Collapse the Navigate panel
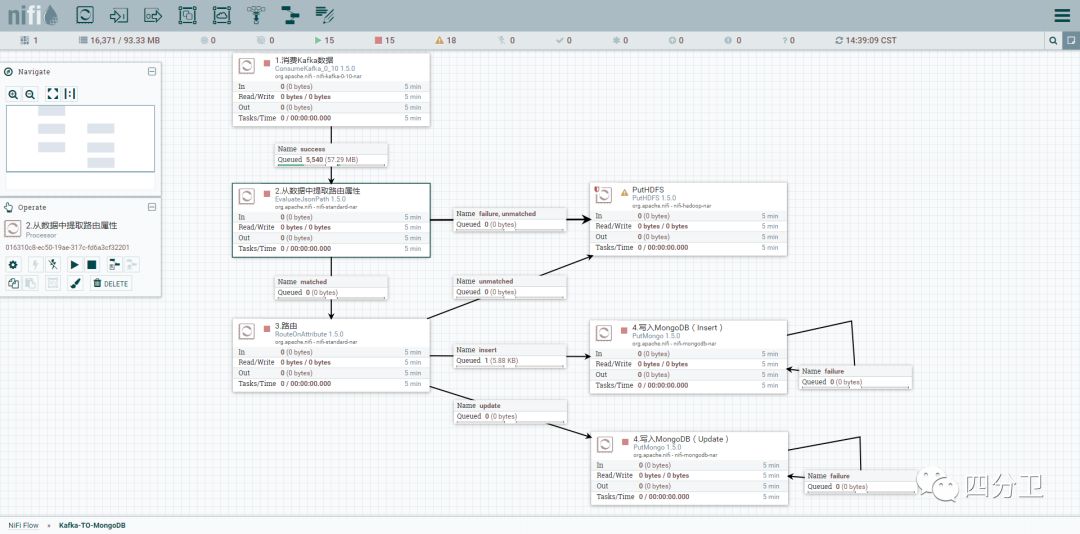The image size is (1080, 534). point(152,71)
